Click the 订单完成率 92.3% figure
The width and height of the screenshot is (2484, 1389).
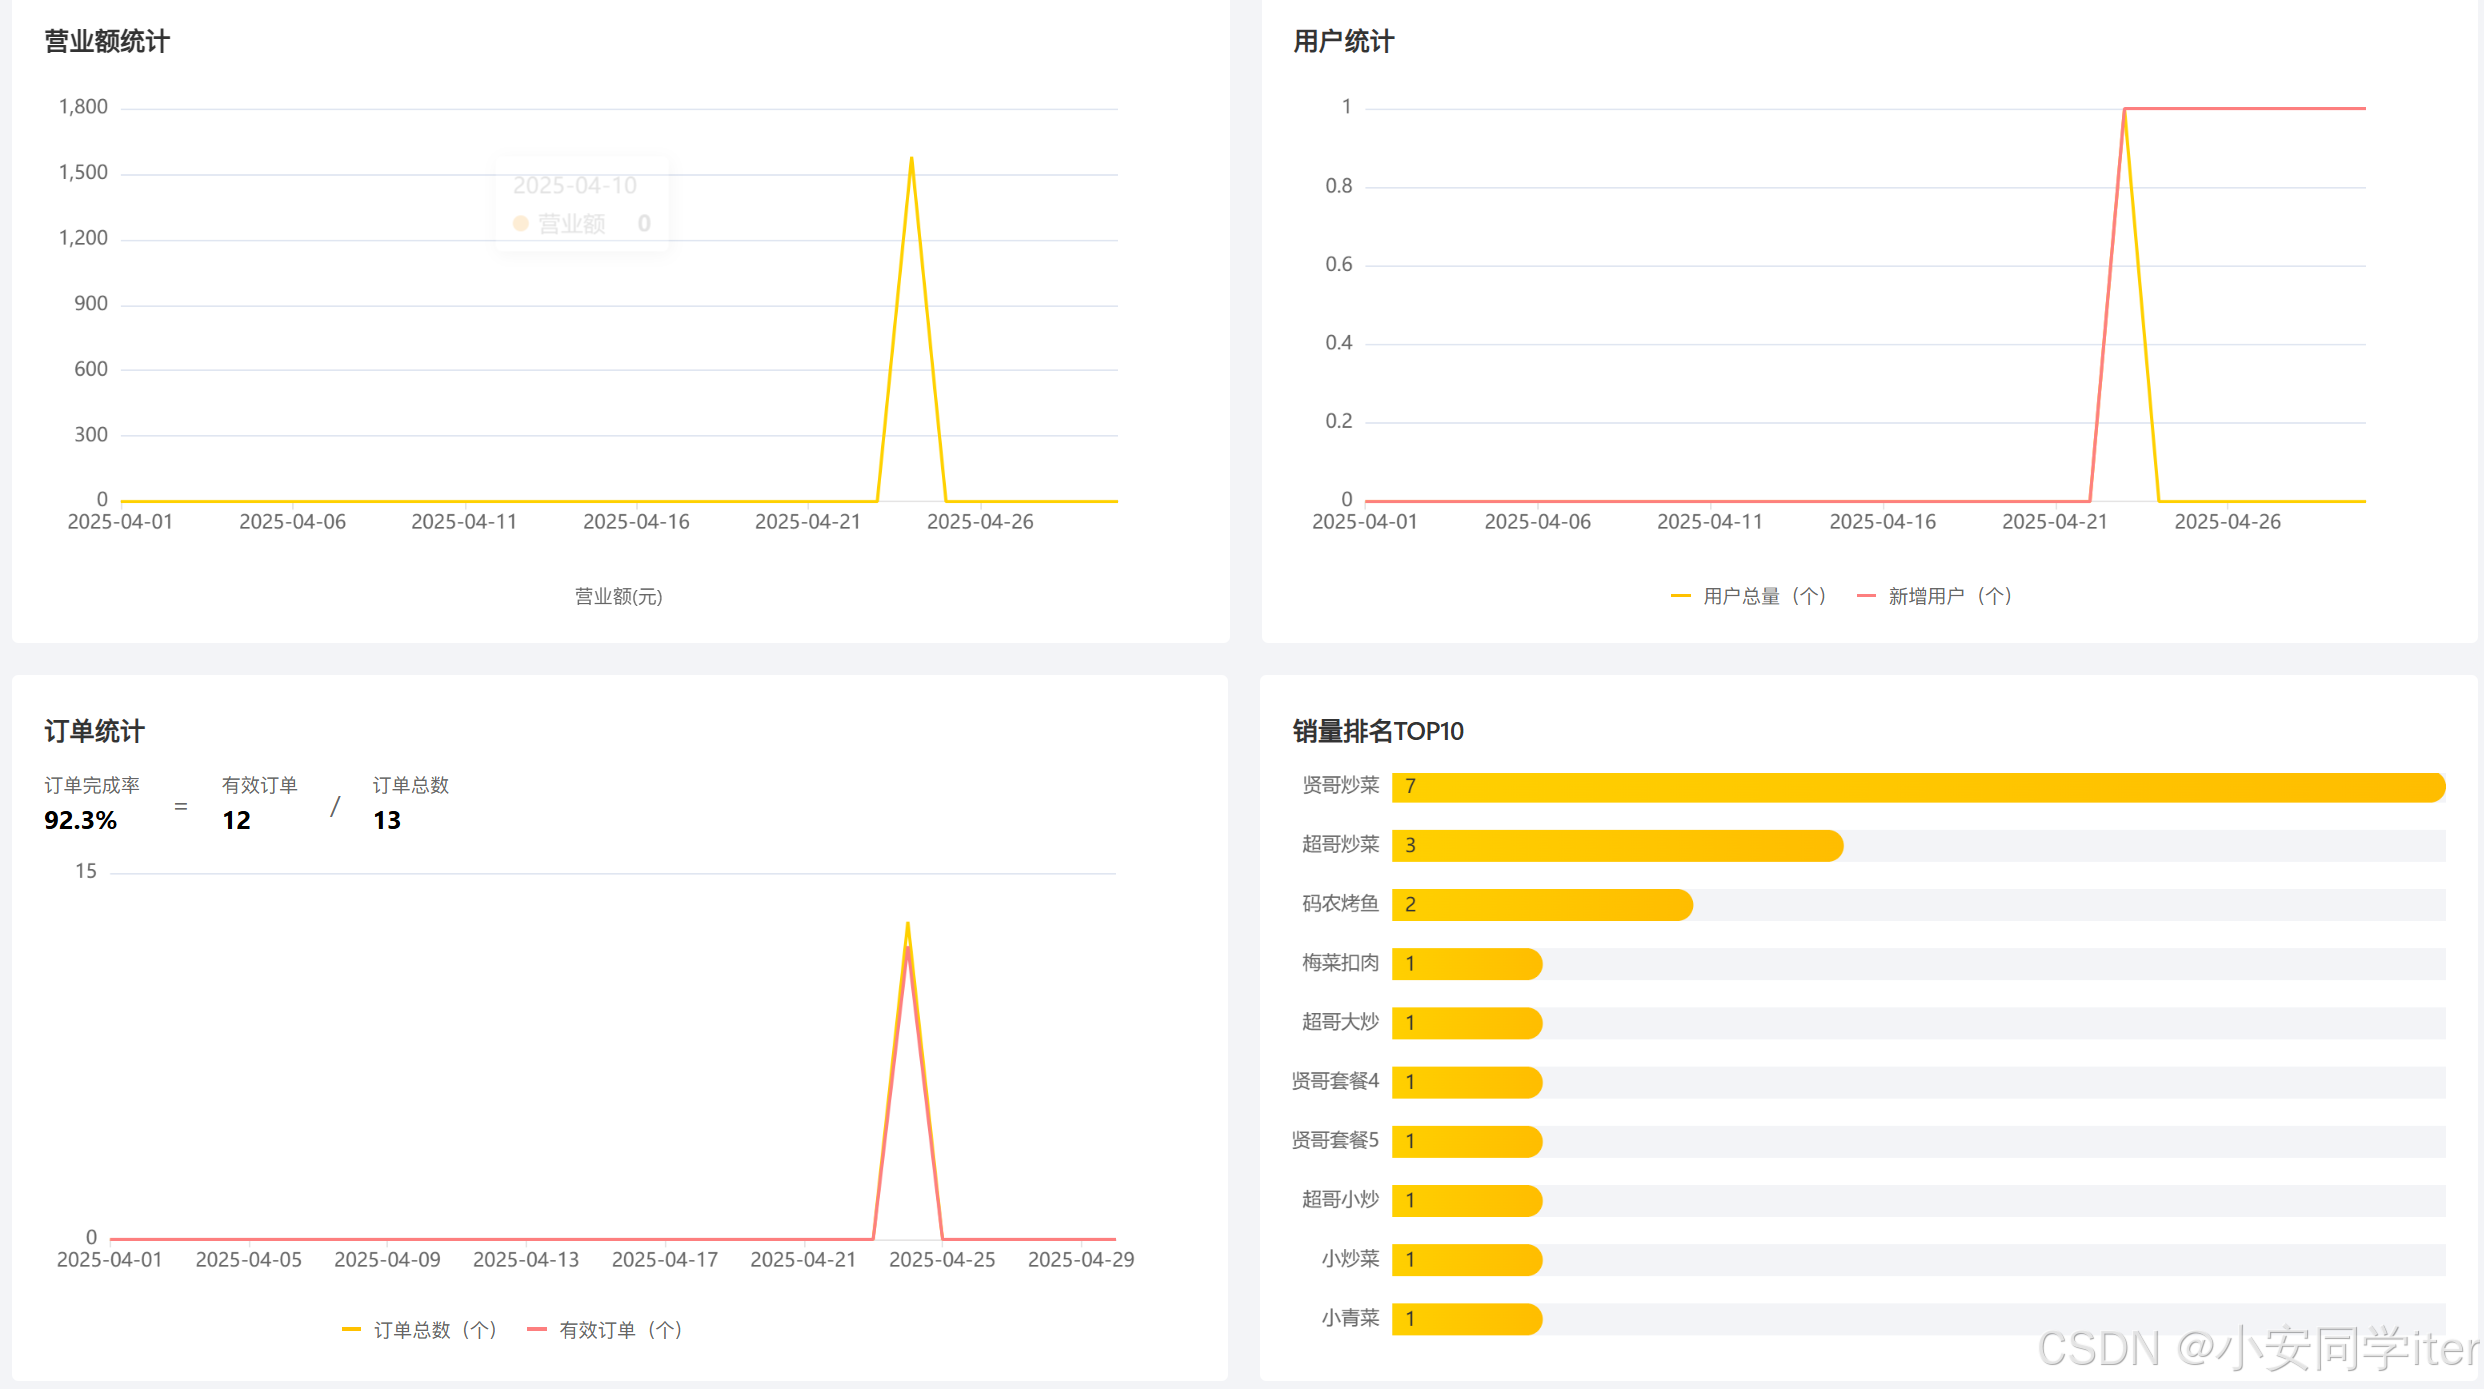[x=80, y=820]
